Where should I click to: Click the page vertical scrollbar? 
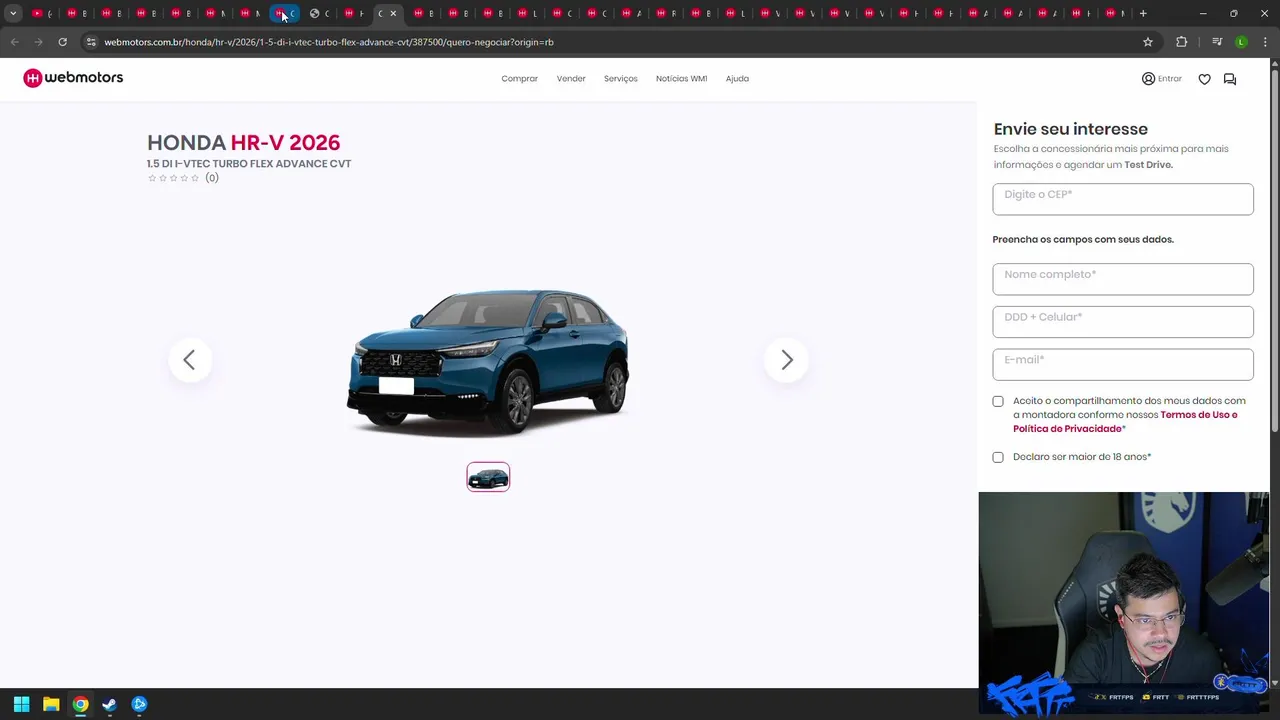point(1274,250)
